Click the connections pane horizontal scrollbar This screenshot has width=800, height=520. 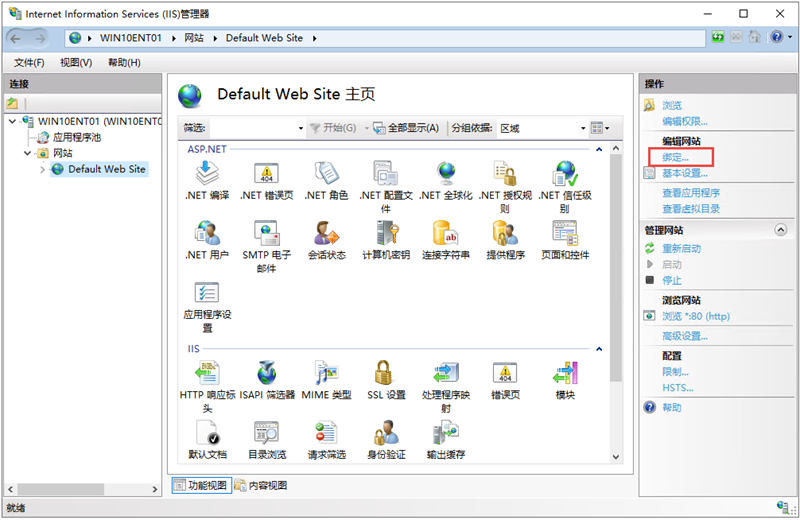point(61,489)
